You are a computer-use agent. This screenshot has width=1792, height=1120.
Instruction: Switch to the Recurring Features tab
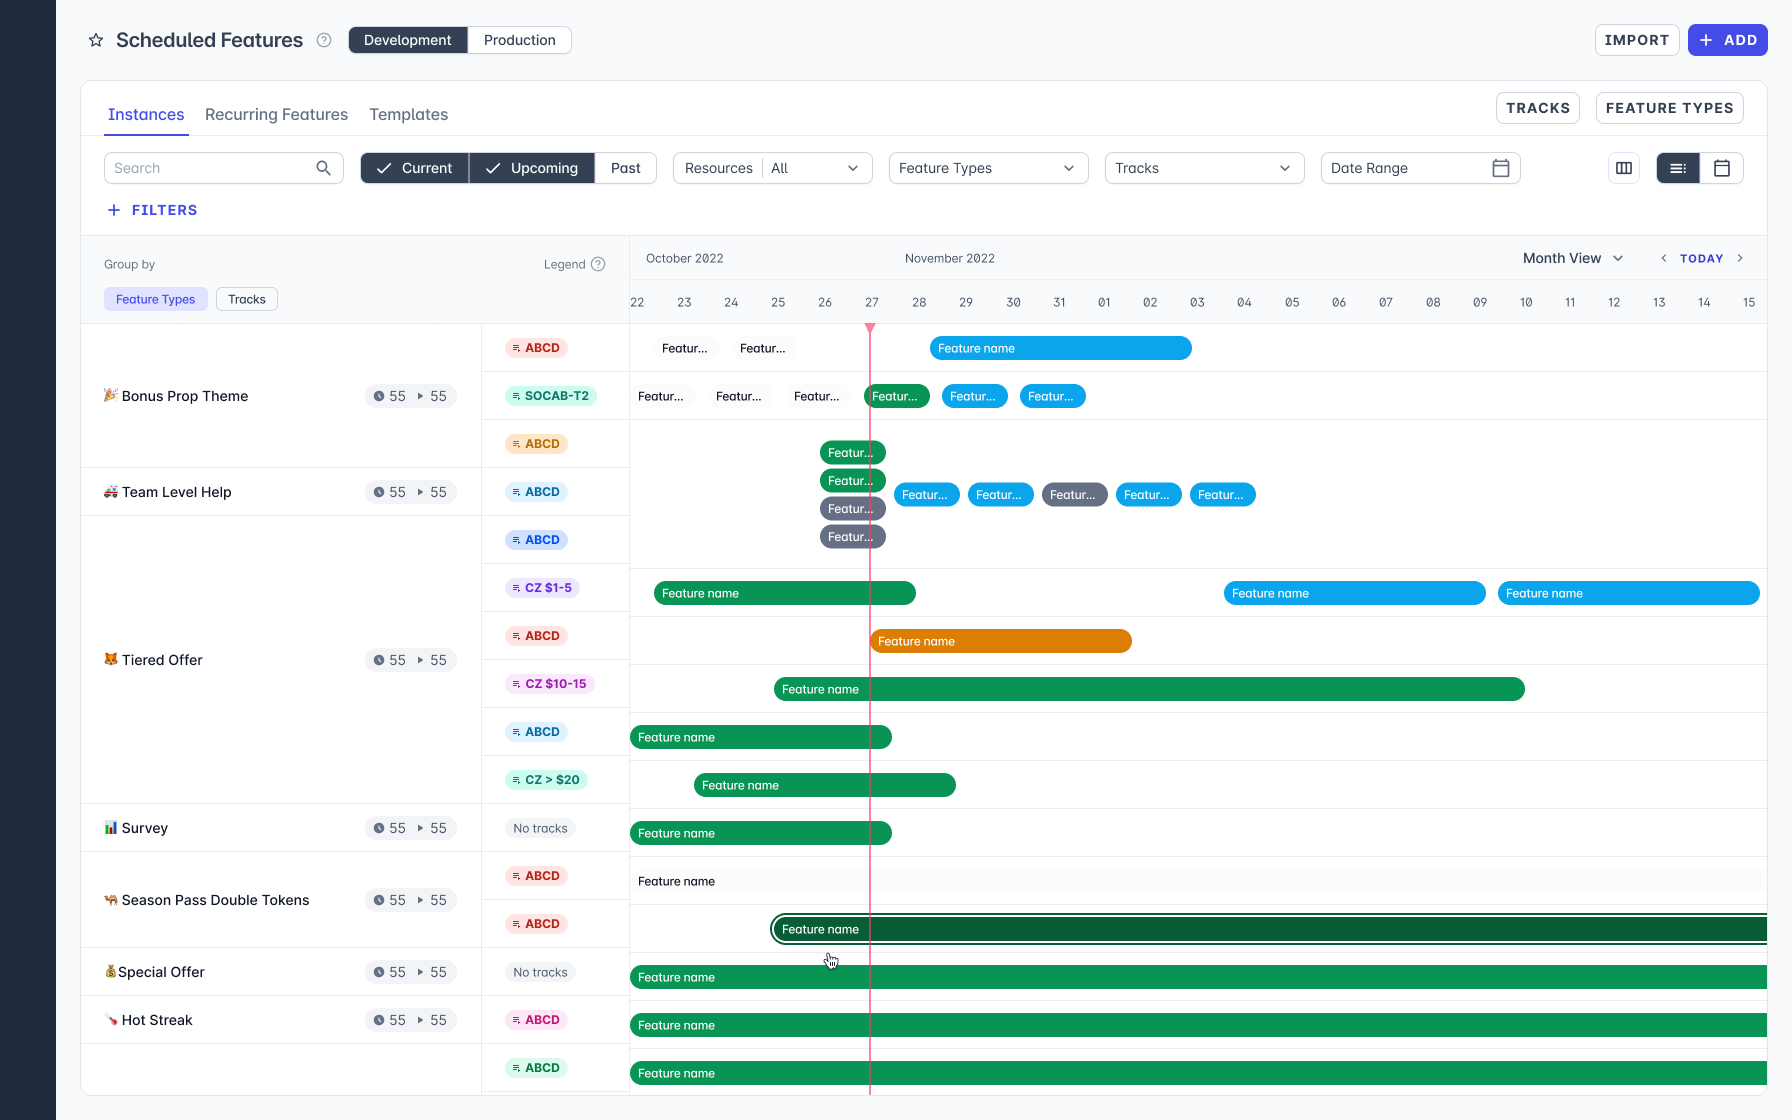click(x=276, y=114)
